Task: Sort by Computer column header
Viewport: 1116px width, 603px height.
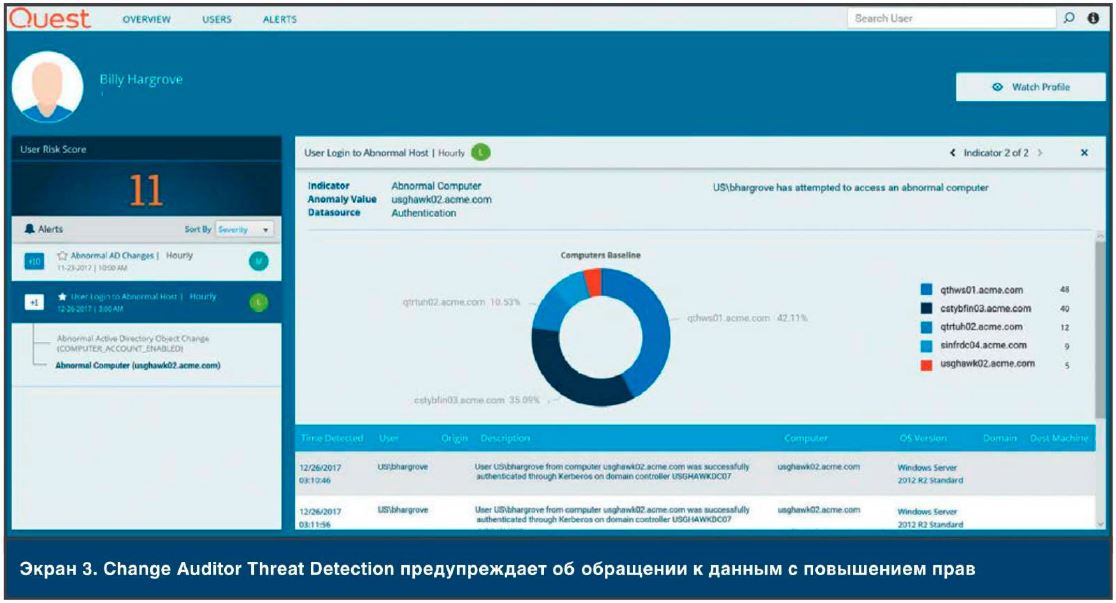Action: point(806,438)
